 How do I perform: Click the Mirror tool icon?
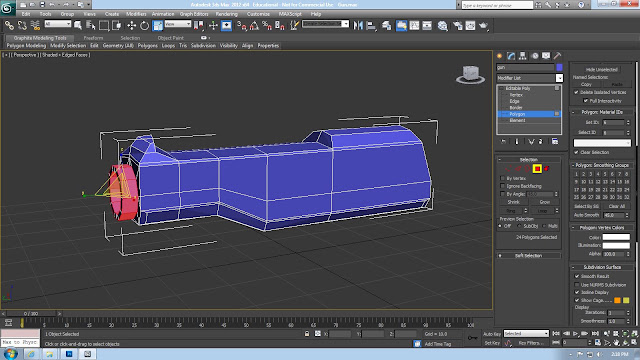[358, 26]
